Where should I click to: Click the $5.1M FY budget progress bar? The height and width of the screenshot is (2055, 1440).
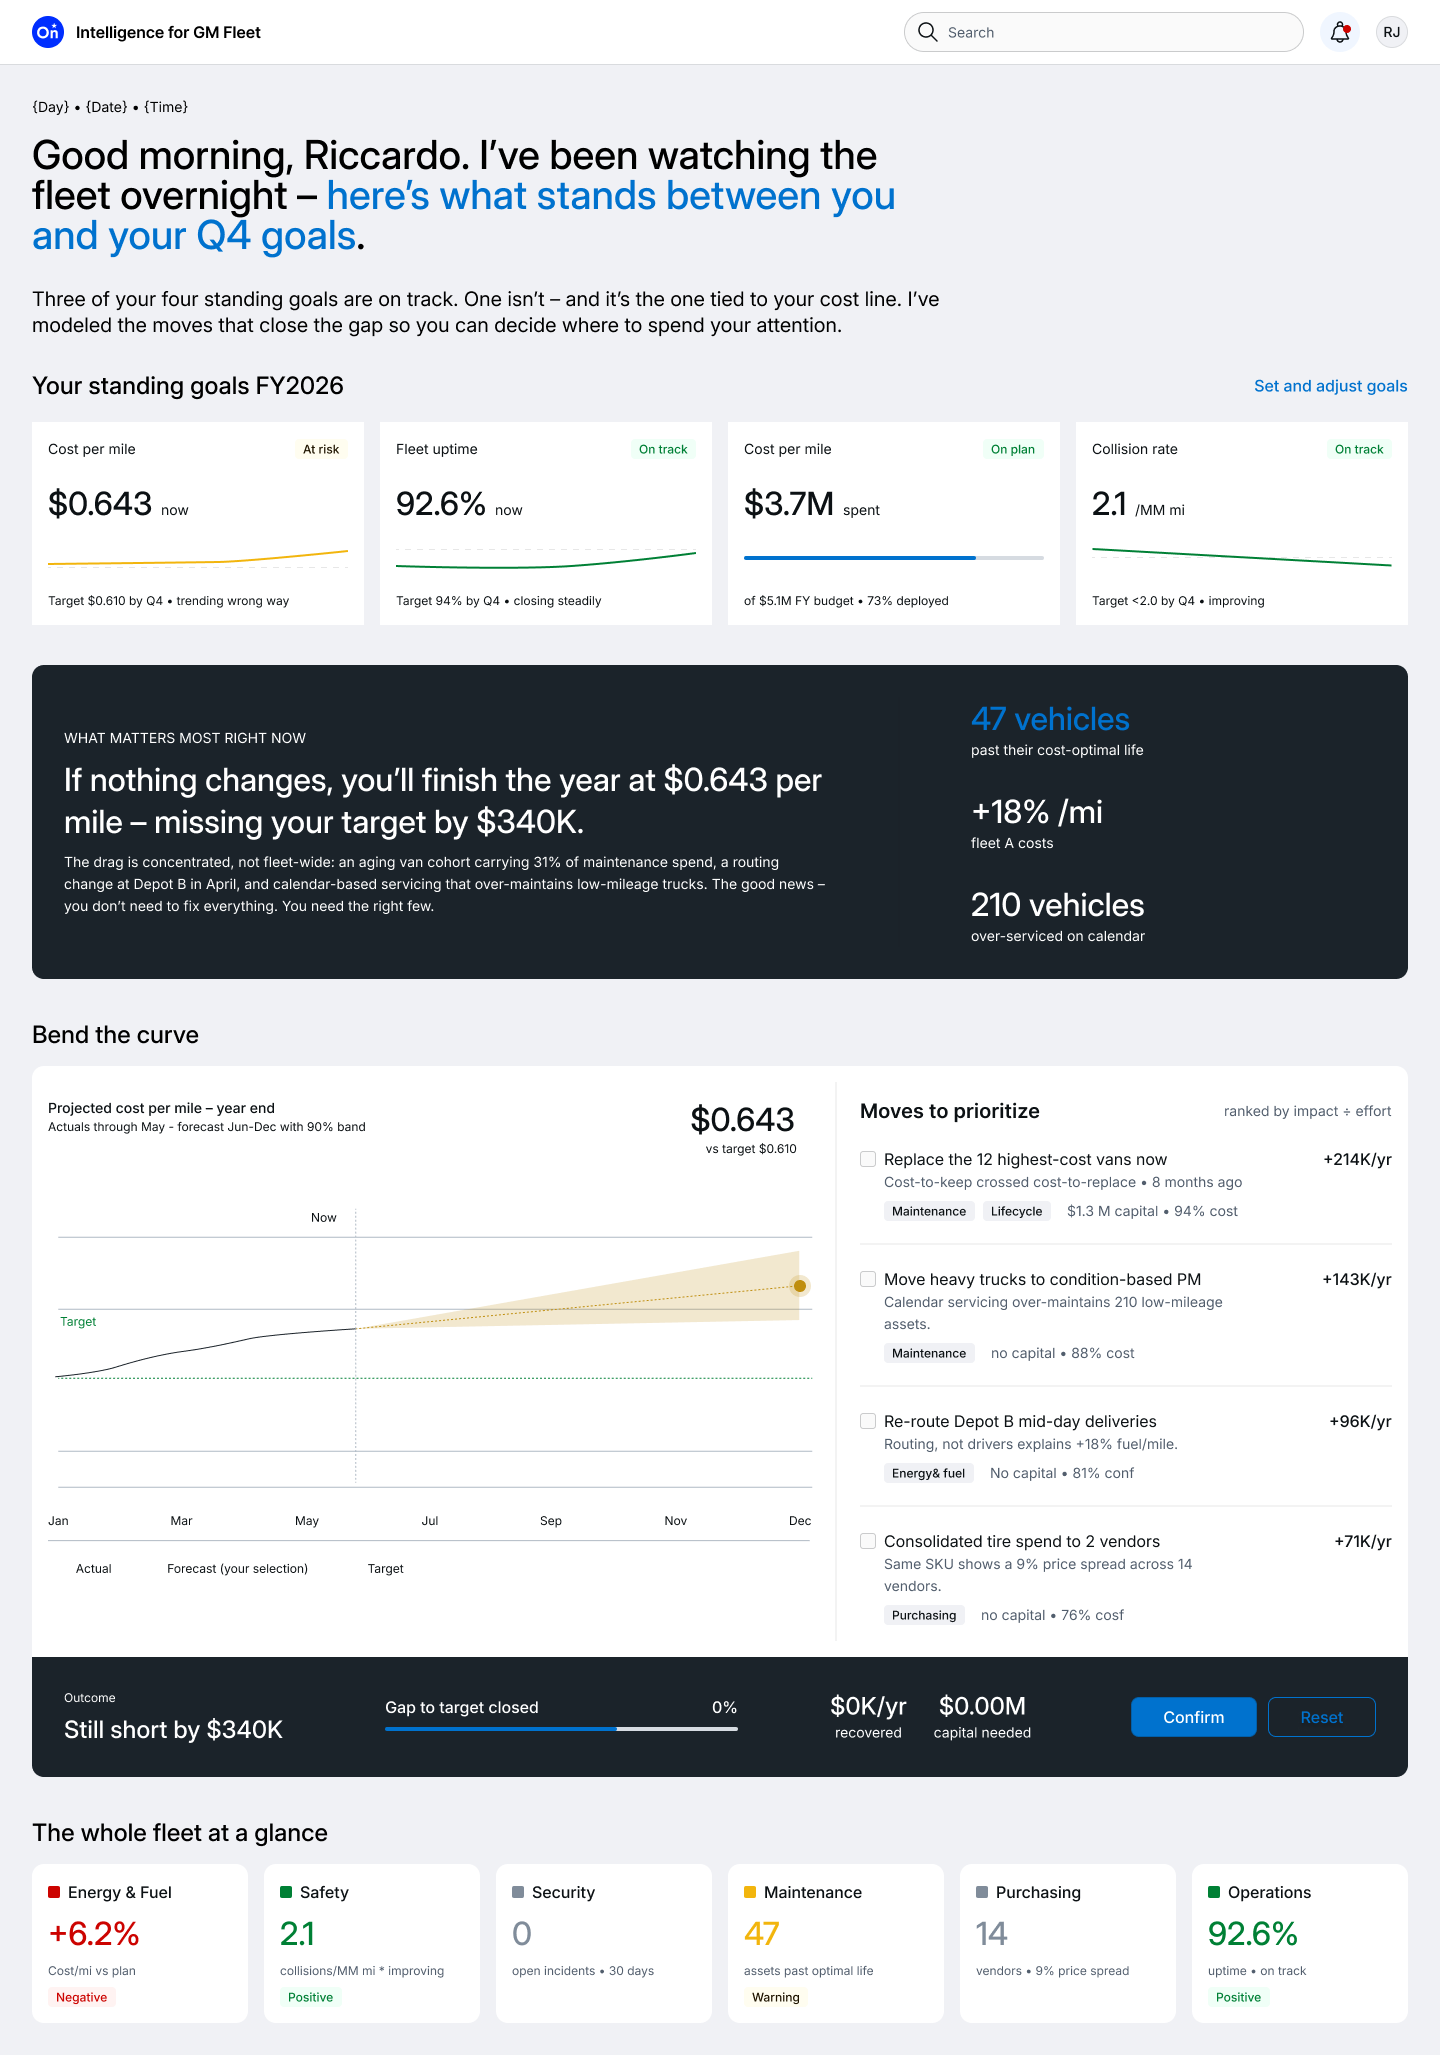tap(894, 558)
